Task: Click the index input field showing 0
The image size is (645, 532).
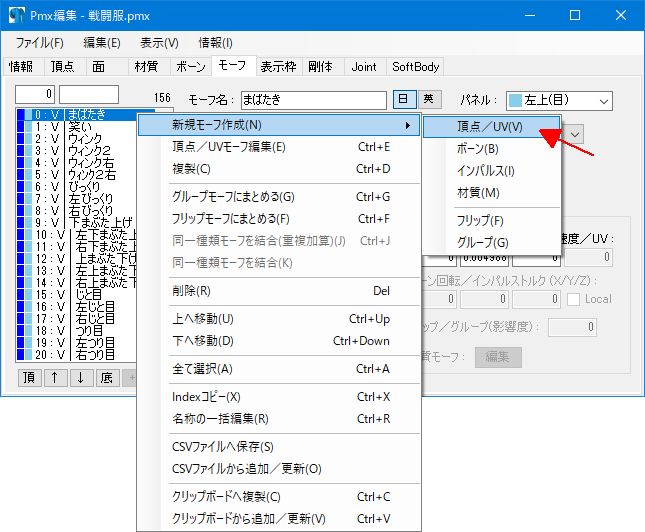Action: (x=35, y=95)
